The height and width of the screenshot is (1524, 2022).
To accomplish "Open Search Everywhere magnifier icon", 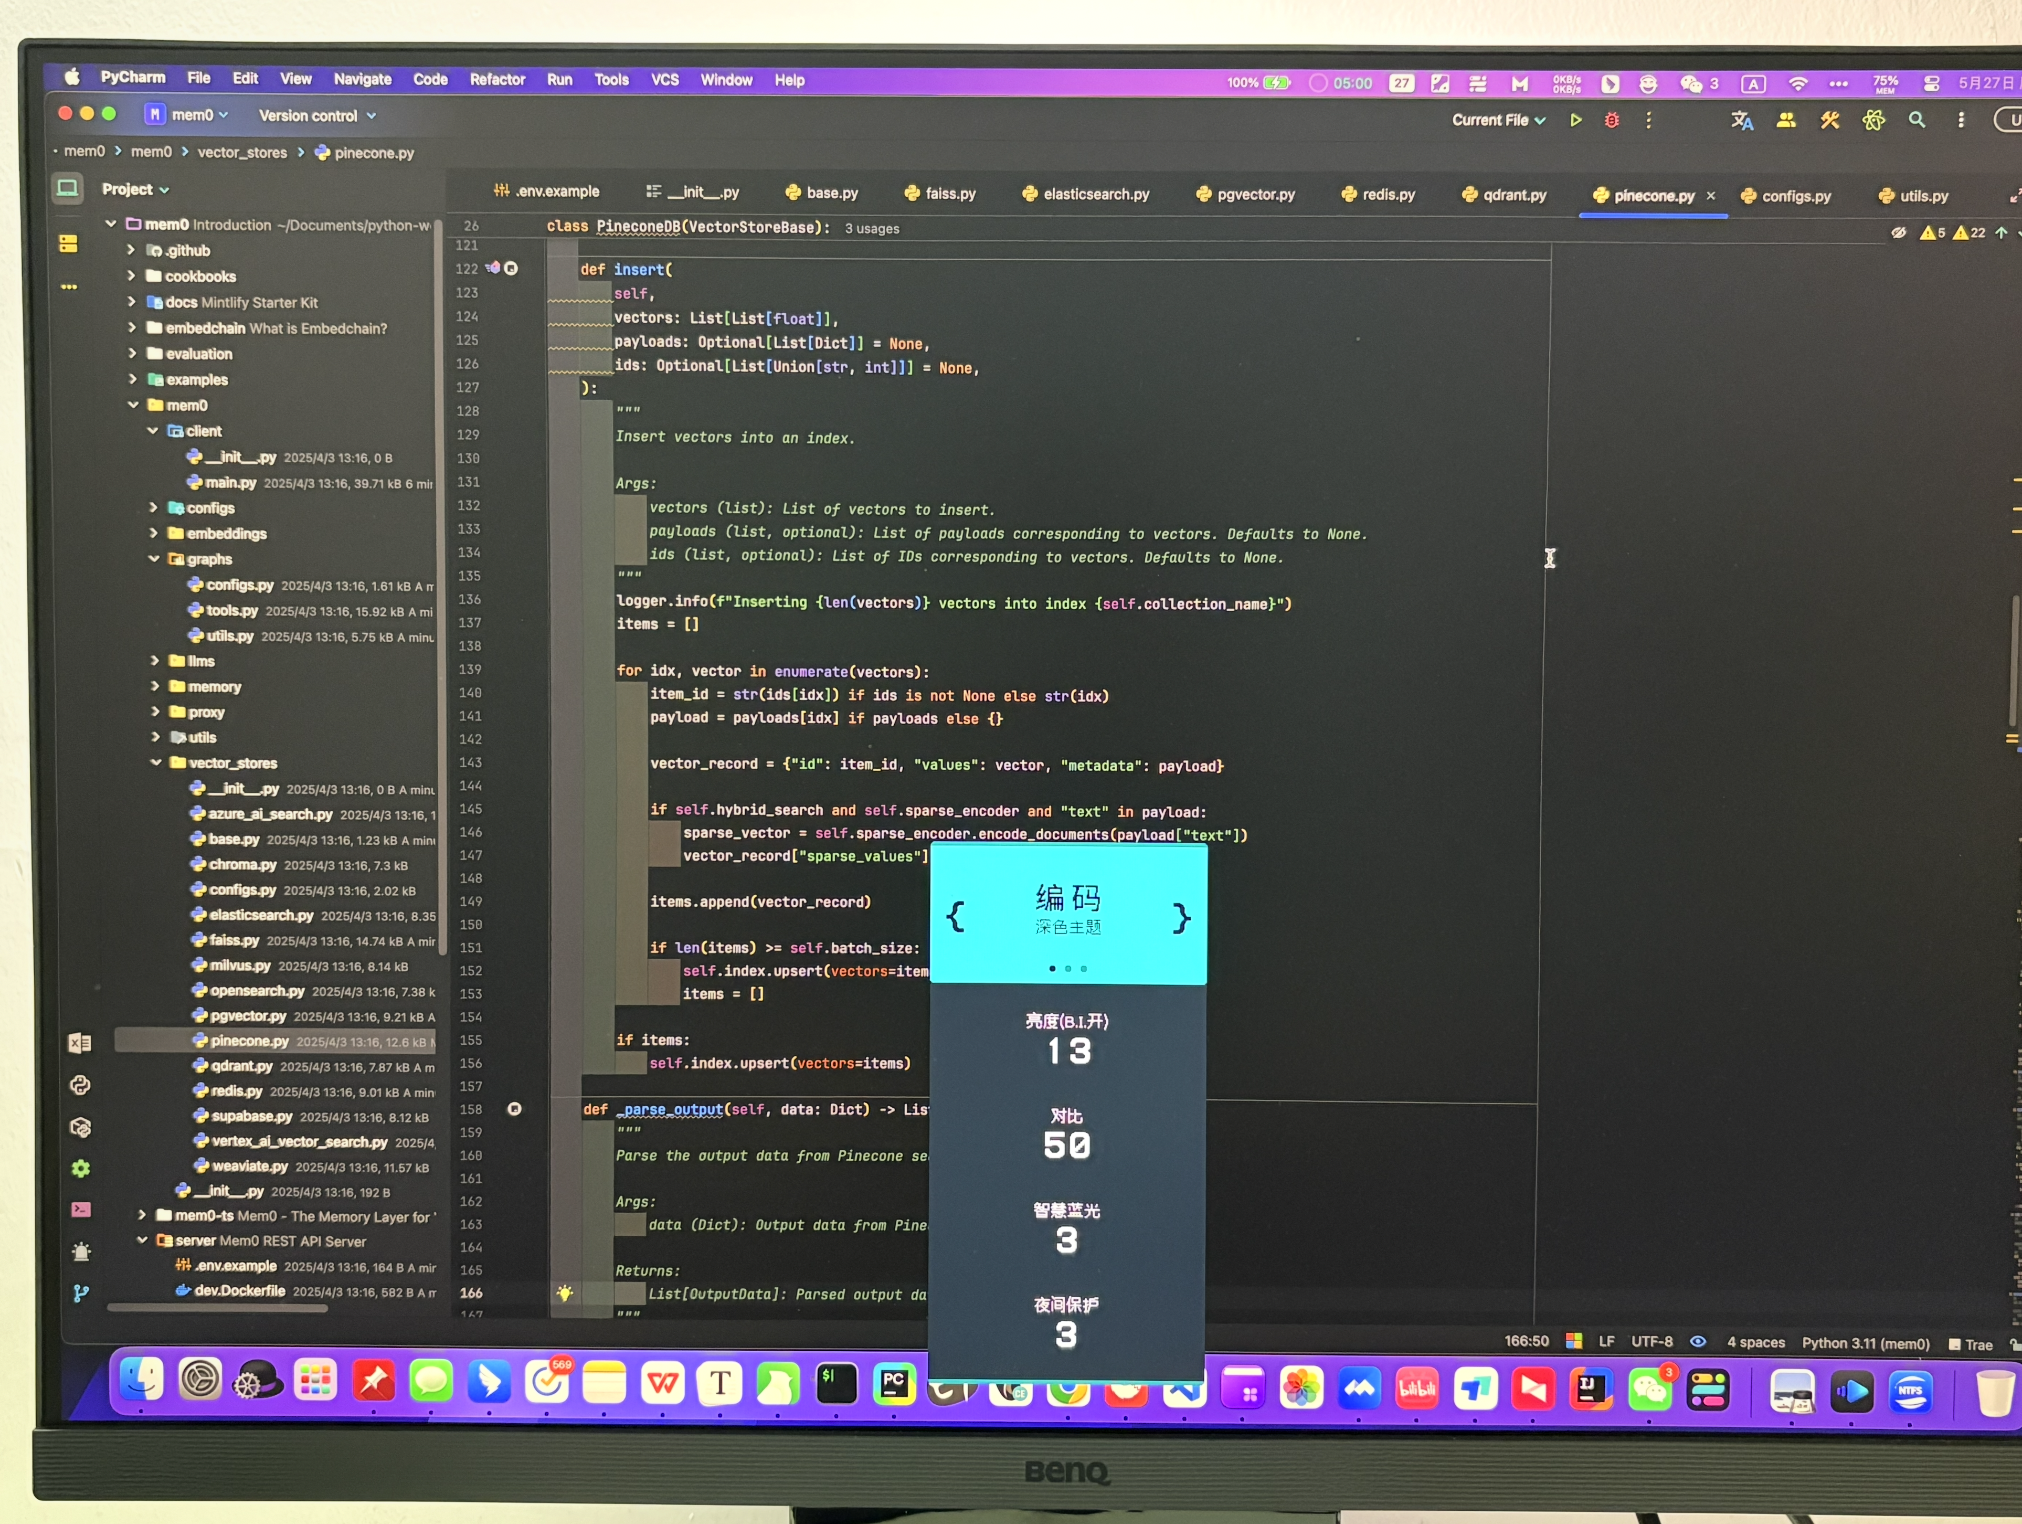I will [1917, 120].
